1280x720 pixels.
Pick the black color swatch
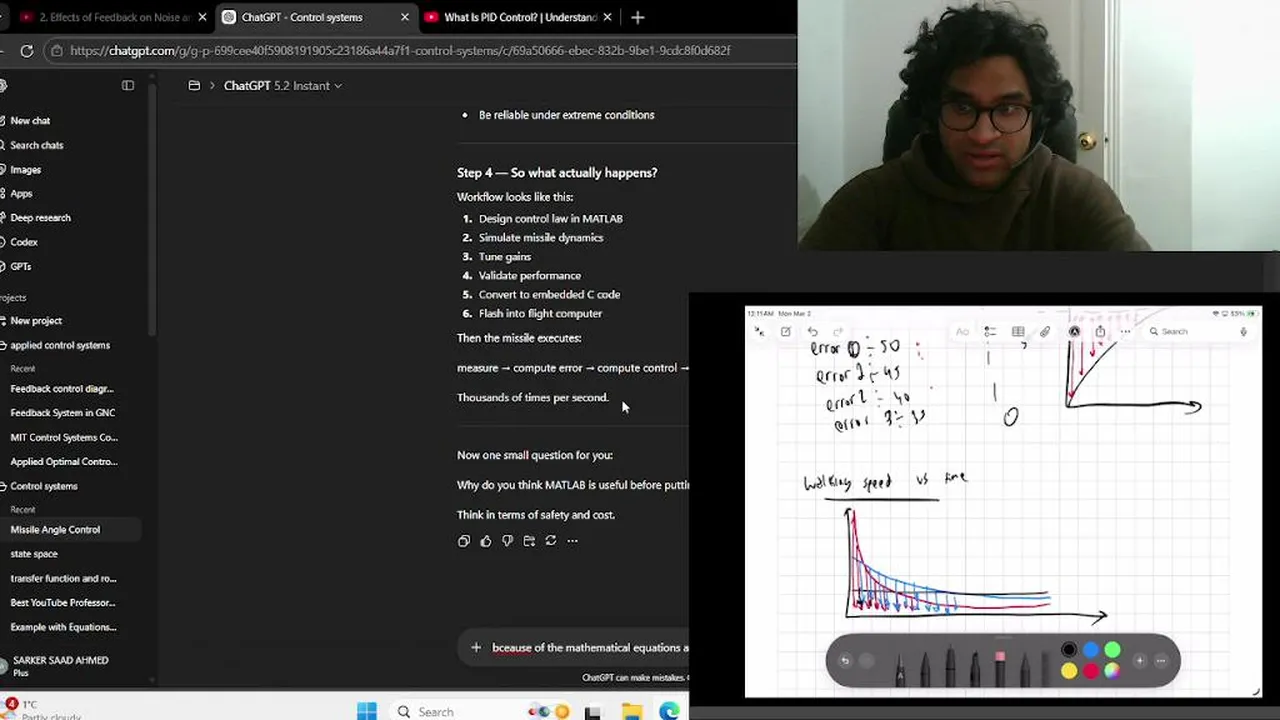1069,650
